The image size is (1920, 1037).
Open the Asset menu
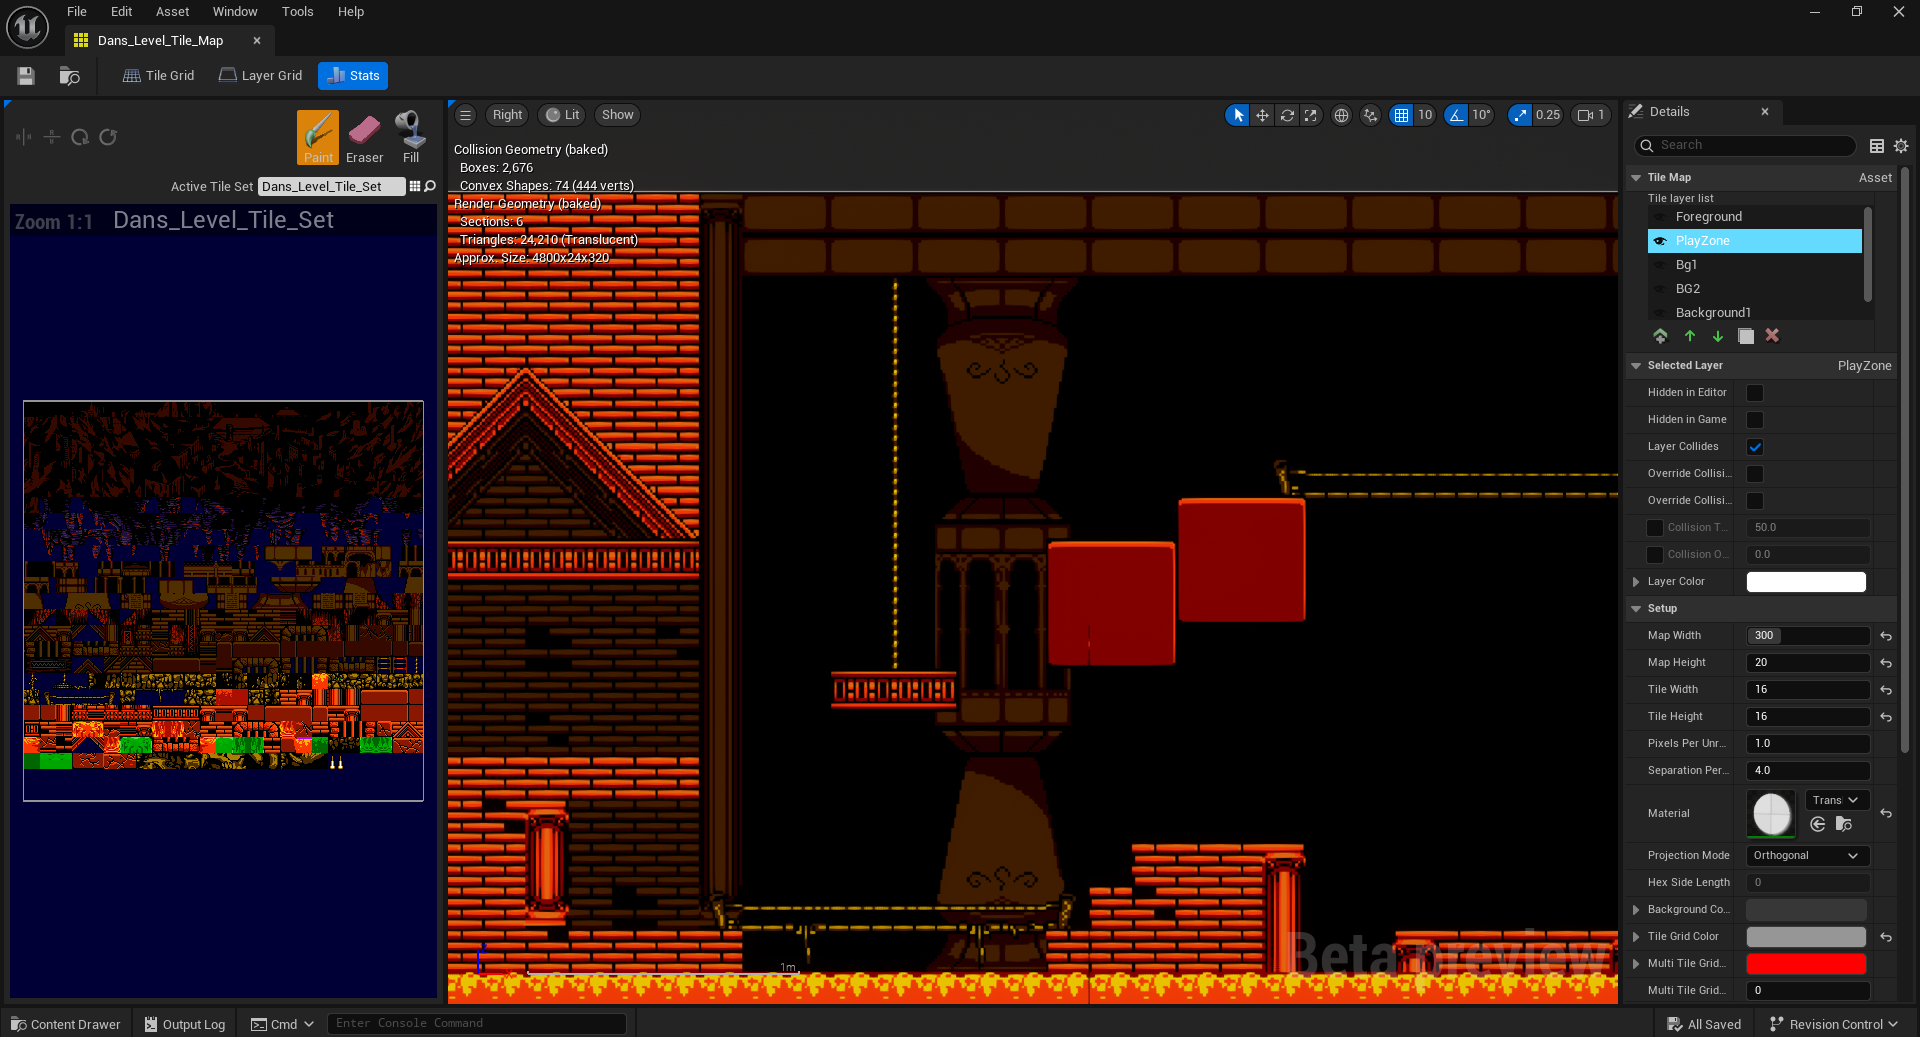[172, 12]
